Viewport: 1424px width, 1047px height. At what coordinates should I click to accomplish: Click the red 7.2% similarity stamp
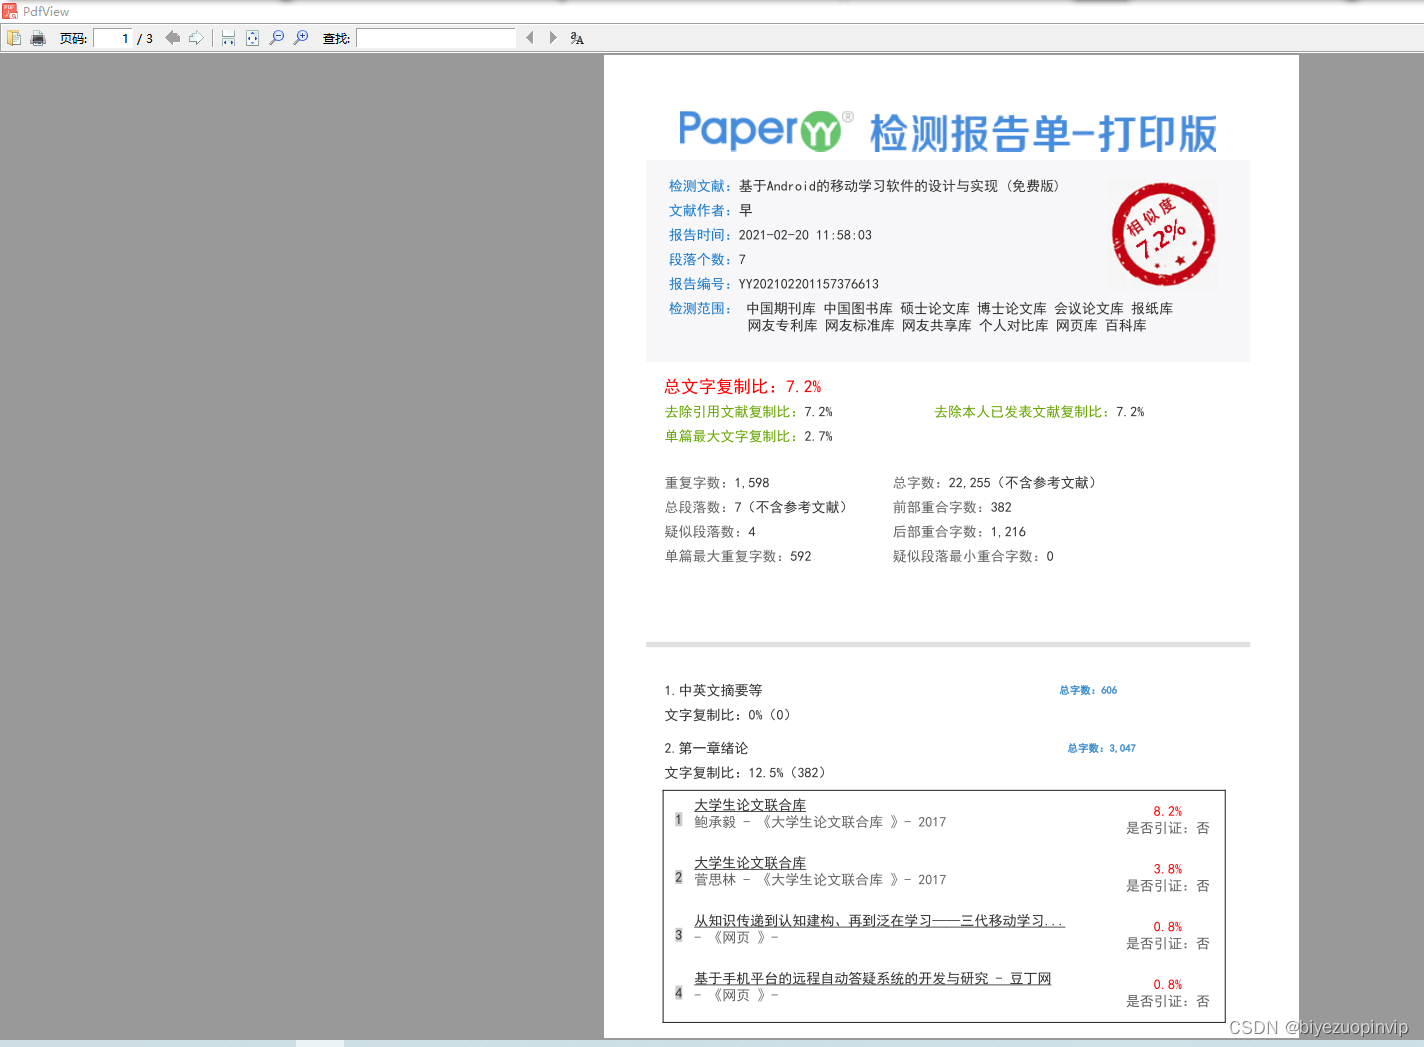click(1162, 235)
